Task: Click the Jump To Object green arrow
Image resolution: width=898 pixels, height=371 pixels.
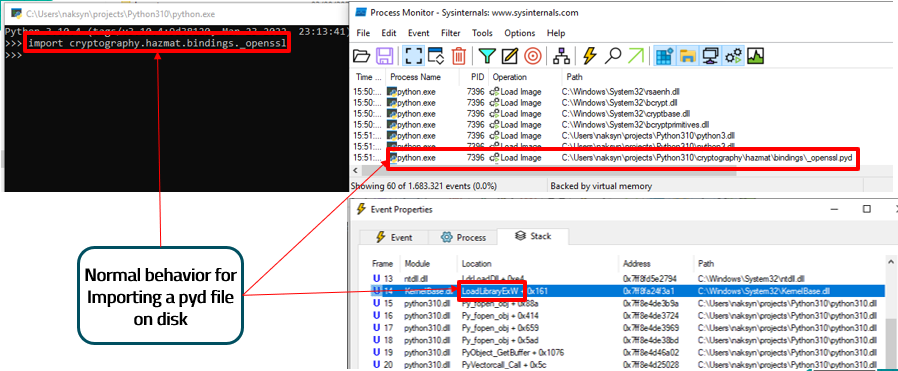Action: coord(636,56)
